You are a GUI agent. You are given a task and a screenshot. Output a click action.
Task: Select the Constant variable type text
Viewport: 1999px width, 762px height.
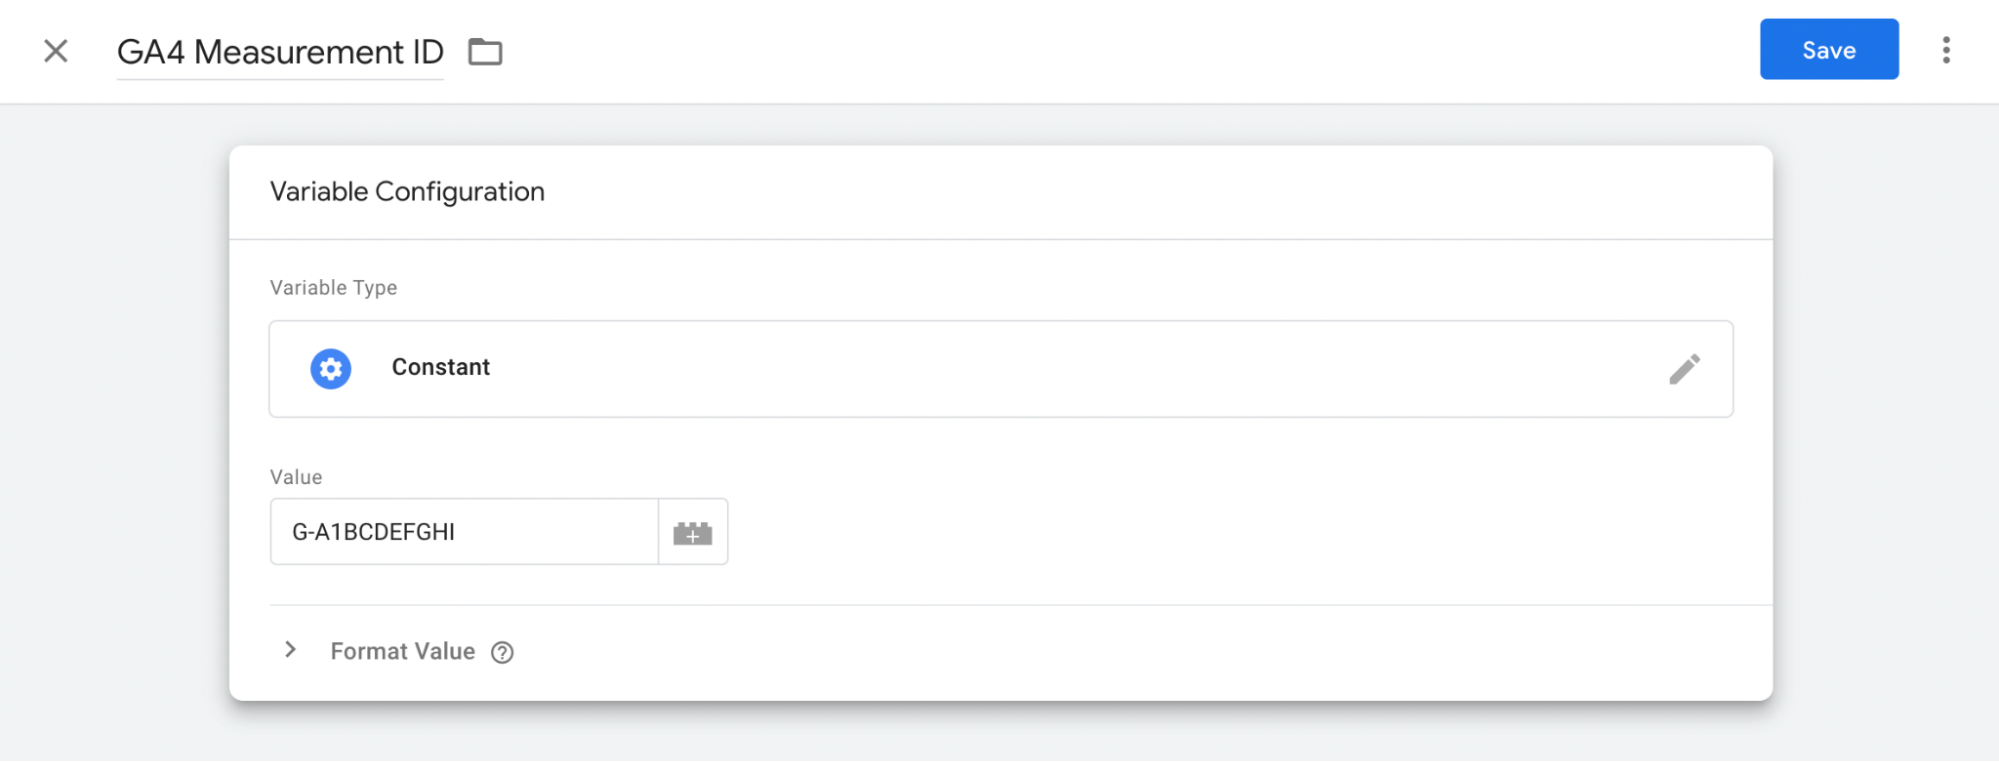[440, 367]
